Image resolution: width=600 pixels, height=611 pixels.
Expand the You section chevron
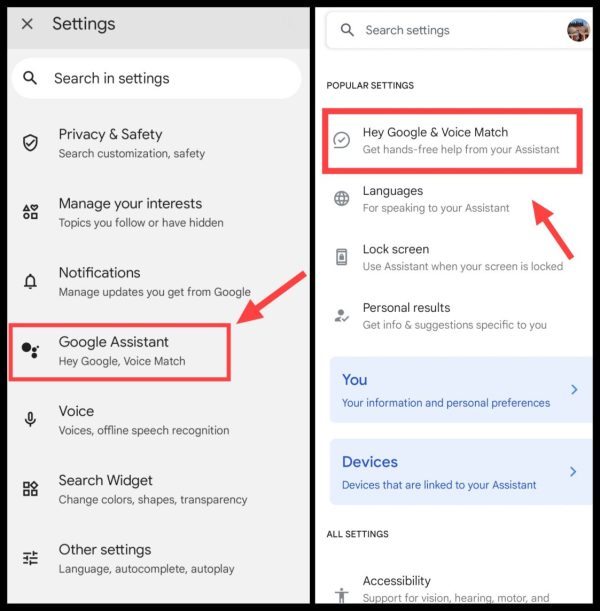tap(574, 389)
